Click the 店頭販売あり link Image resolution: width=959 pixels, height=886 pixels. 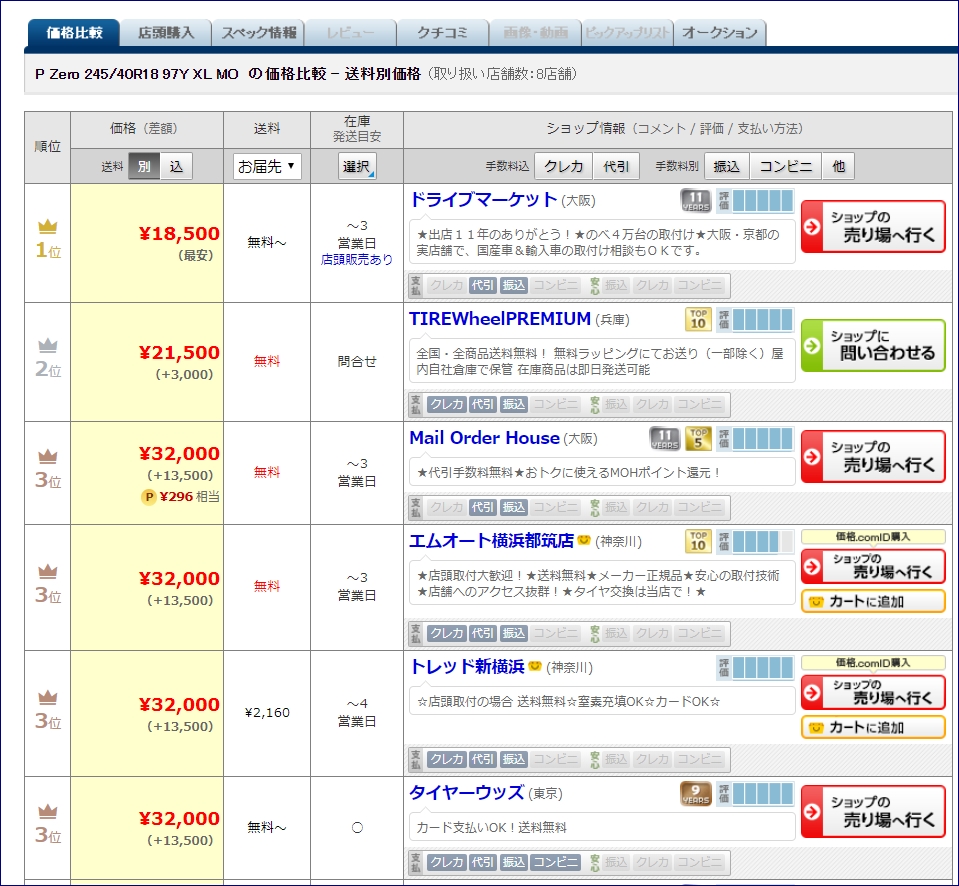point(357,260)
